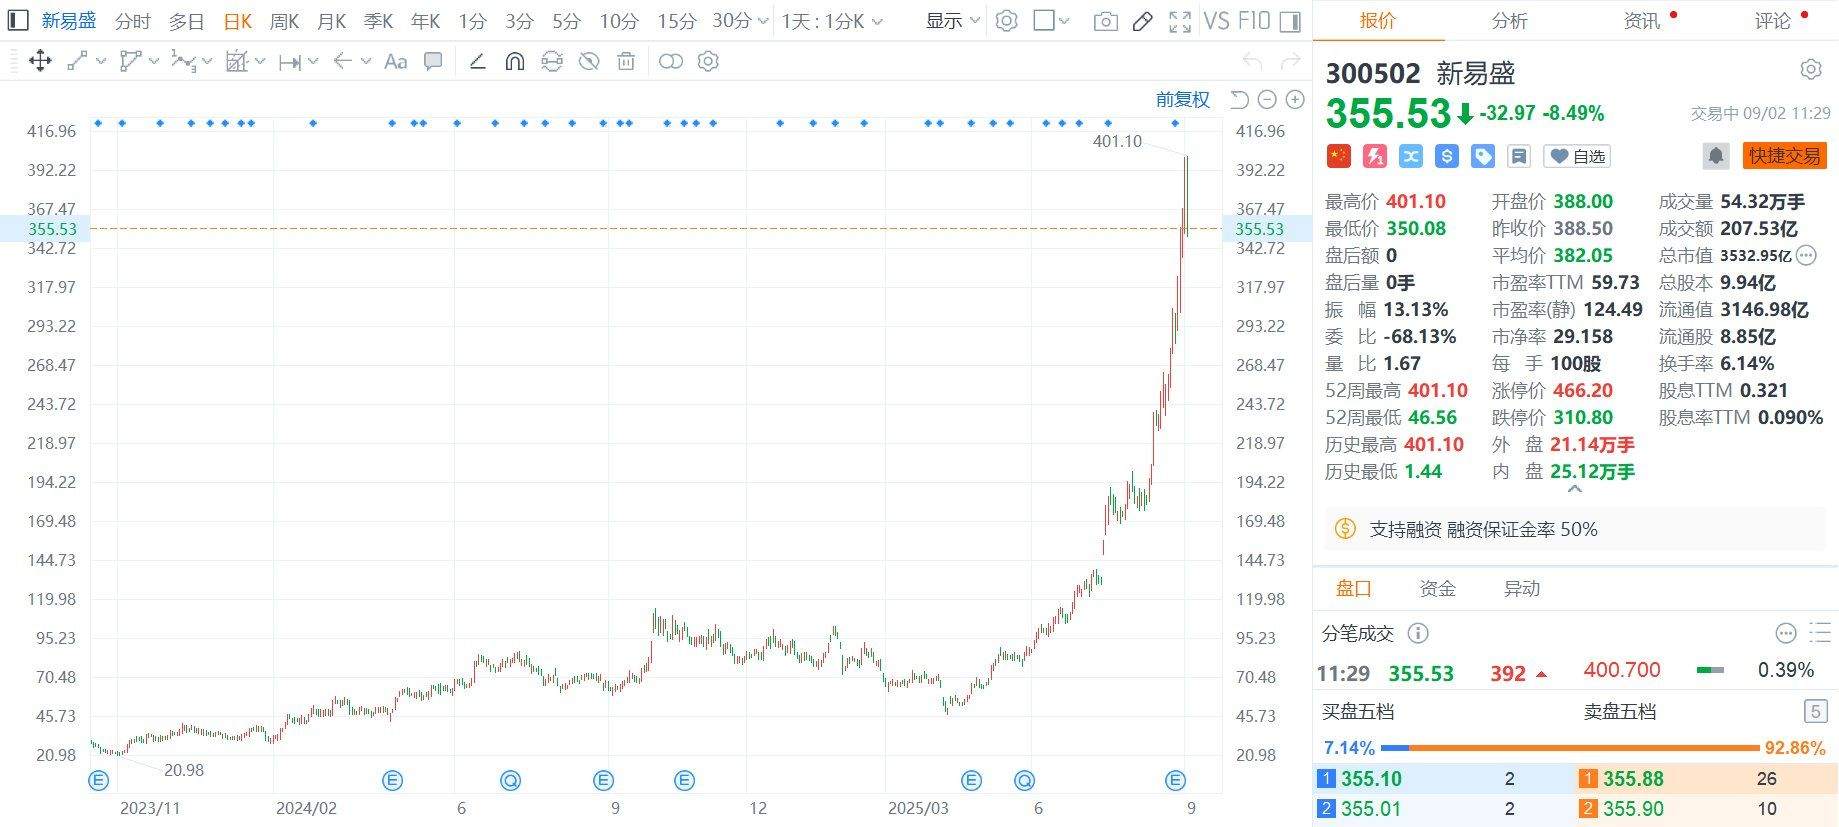Expand the 30分 interval dropdown
The width and height of the screenshot is (1839, 827).
[741, 21]
